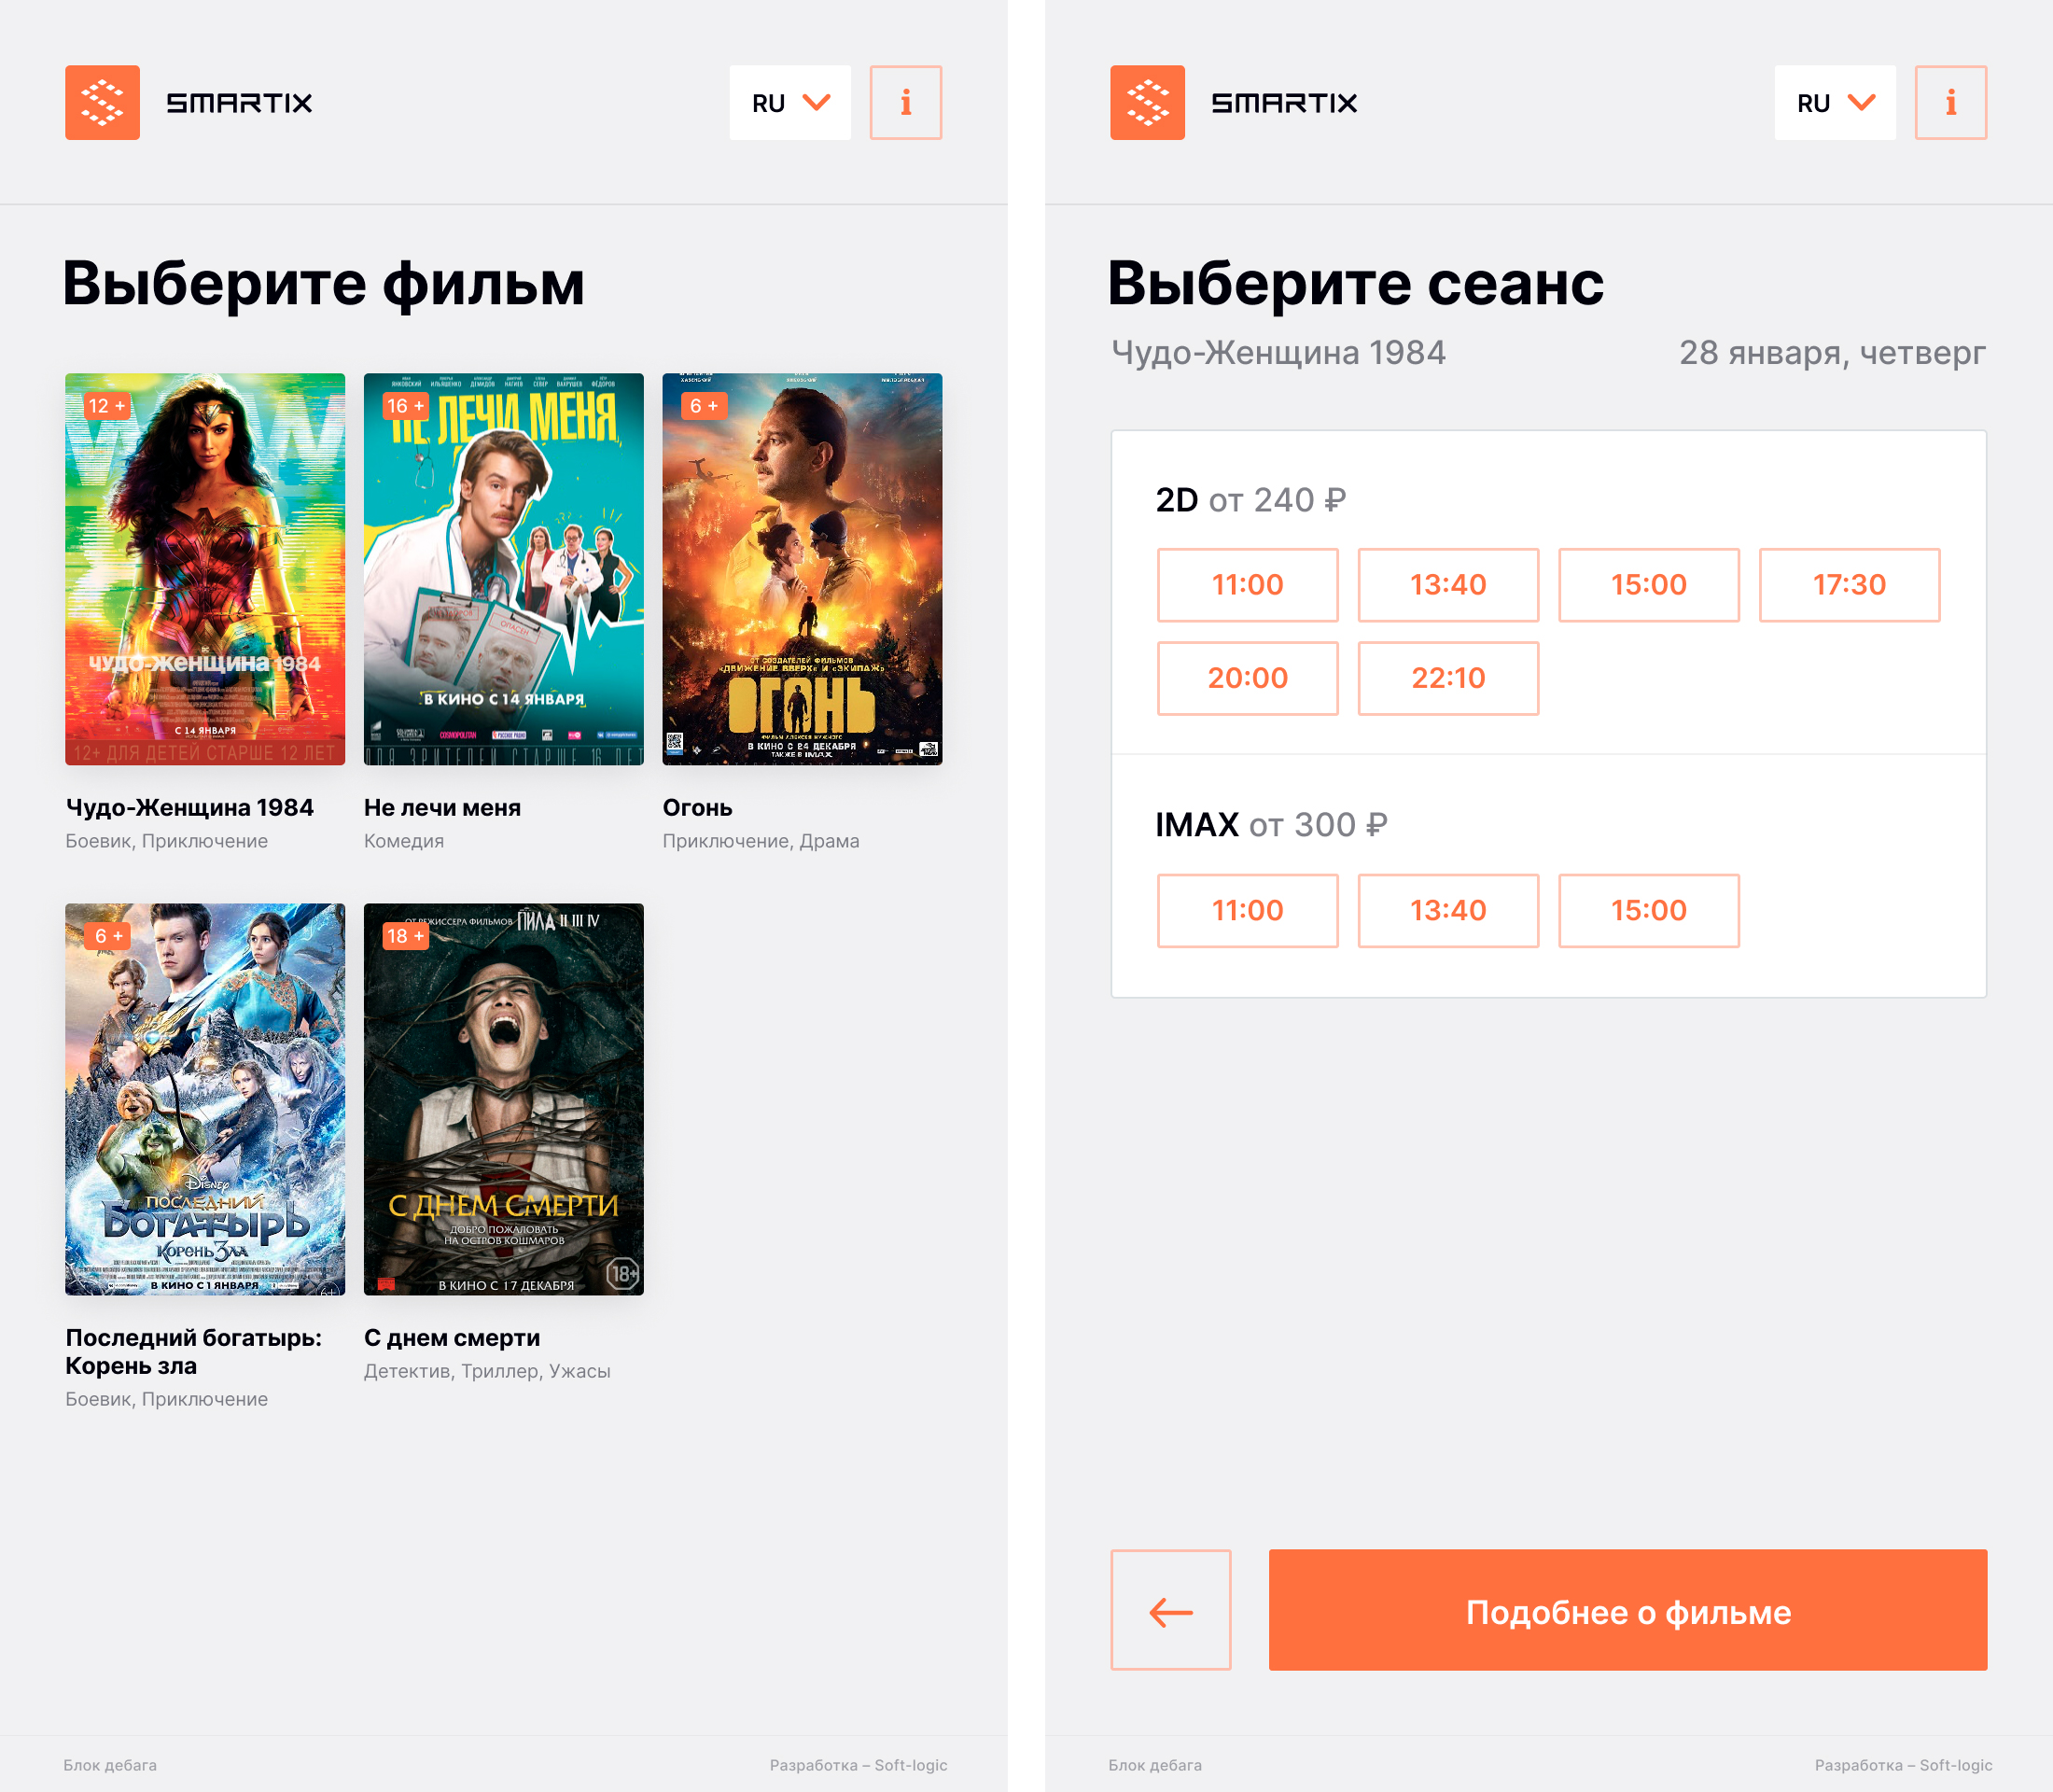This screenshot has height=1792, width=2053.
Task: Choose IMAX session at 13:40
Action: pos(1448,910)
